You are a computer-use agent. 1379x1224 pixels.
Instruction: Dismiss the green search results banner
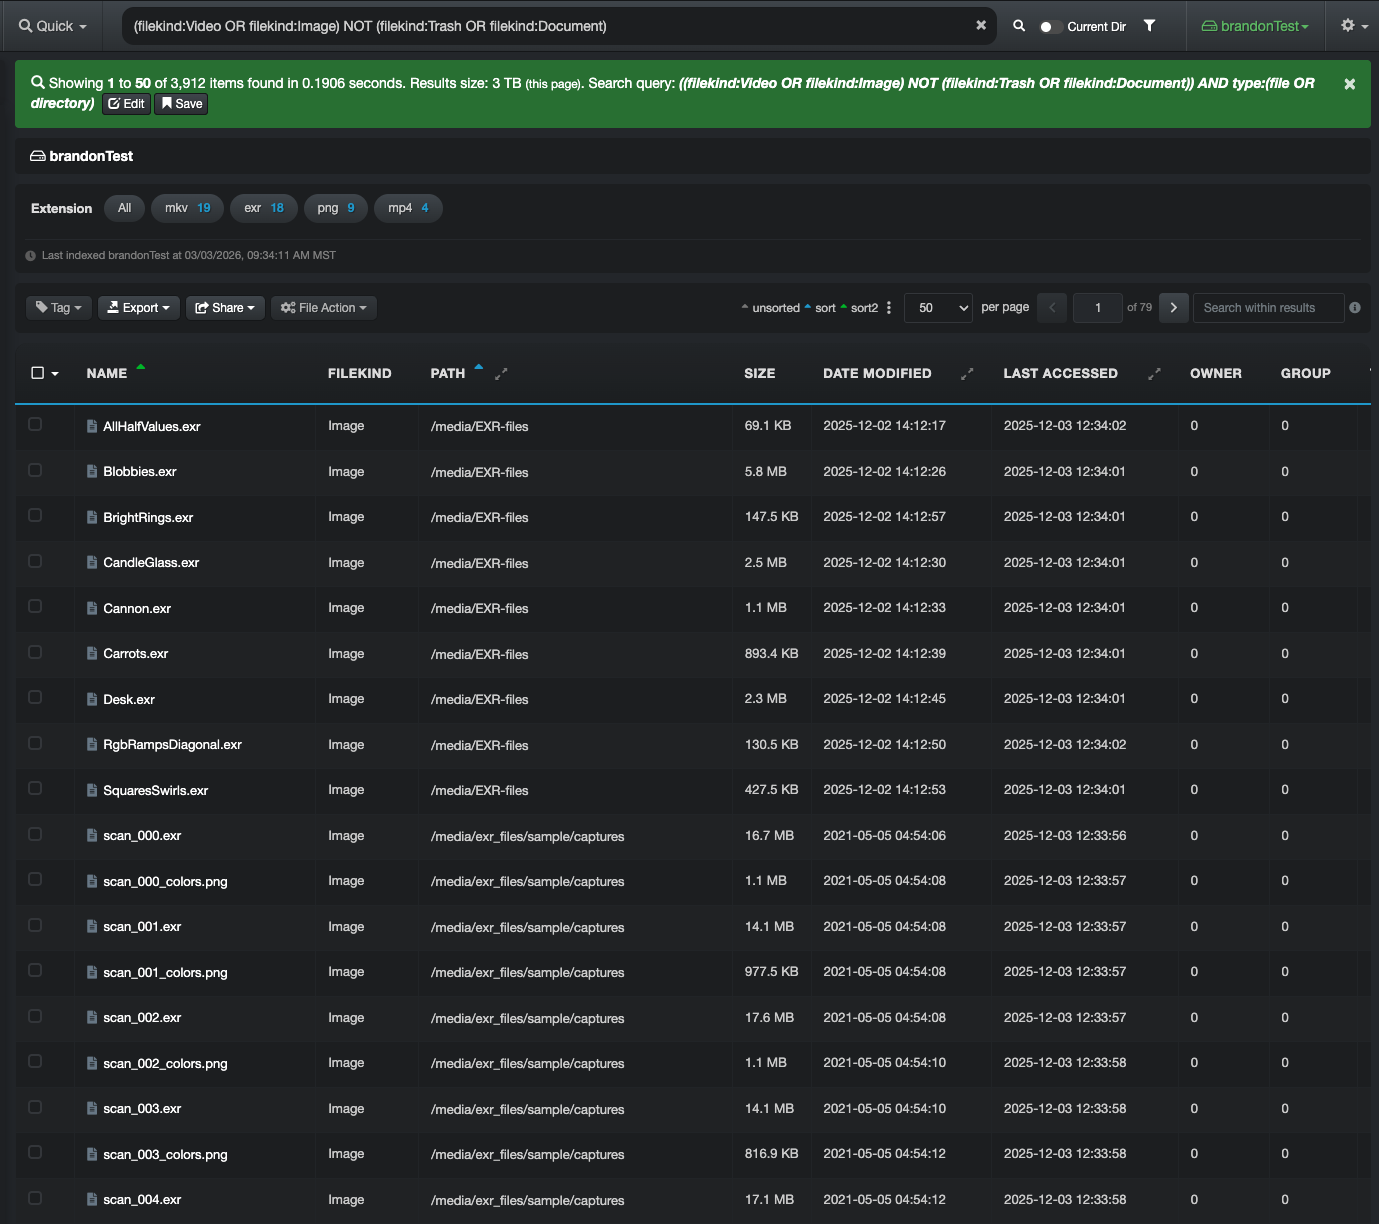pyautogui.click(x=1349, y=84)
